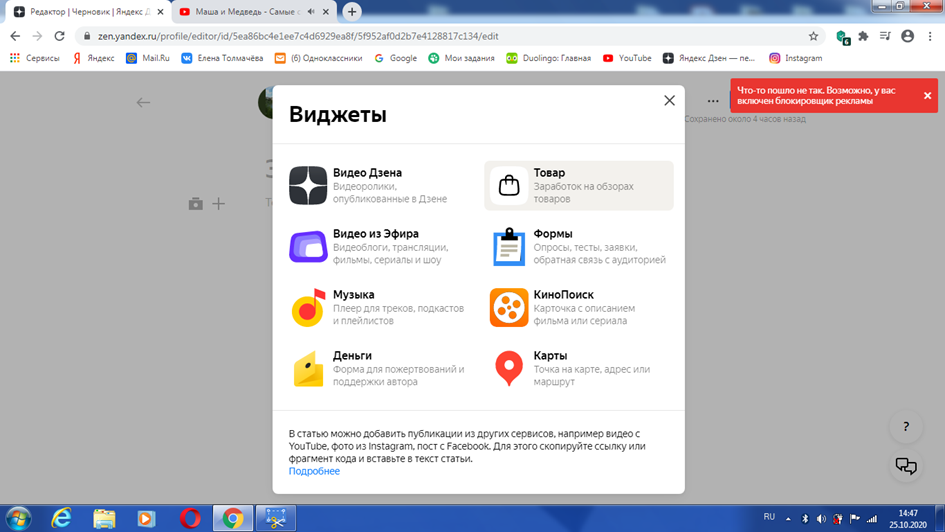Screen dimensions: 945x532
Task: Open the Сервисы apps bookmark
Action: coord(35,58)
